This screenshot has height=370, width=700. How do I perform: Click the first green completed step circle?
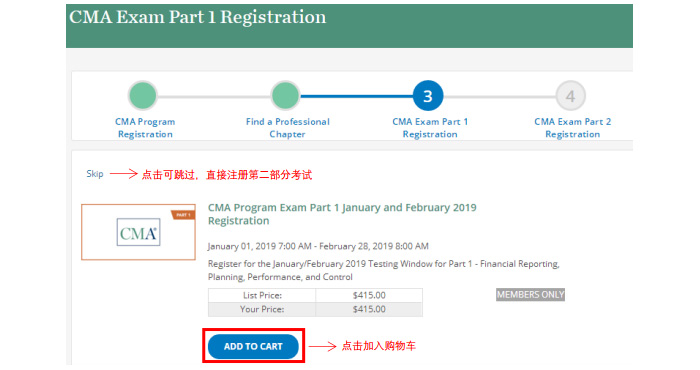coord(143,96)
